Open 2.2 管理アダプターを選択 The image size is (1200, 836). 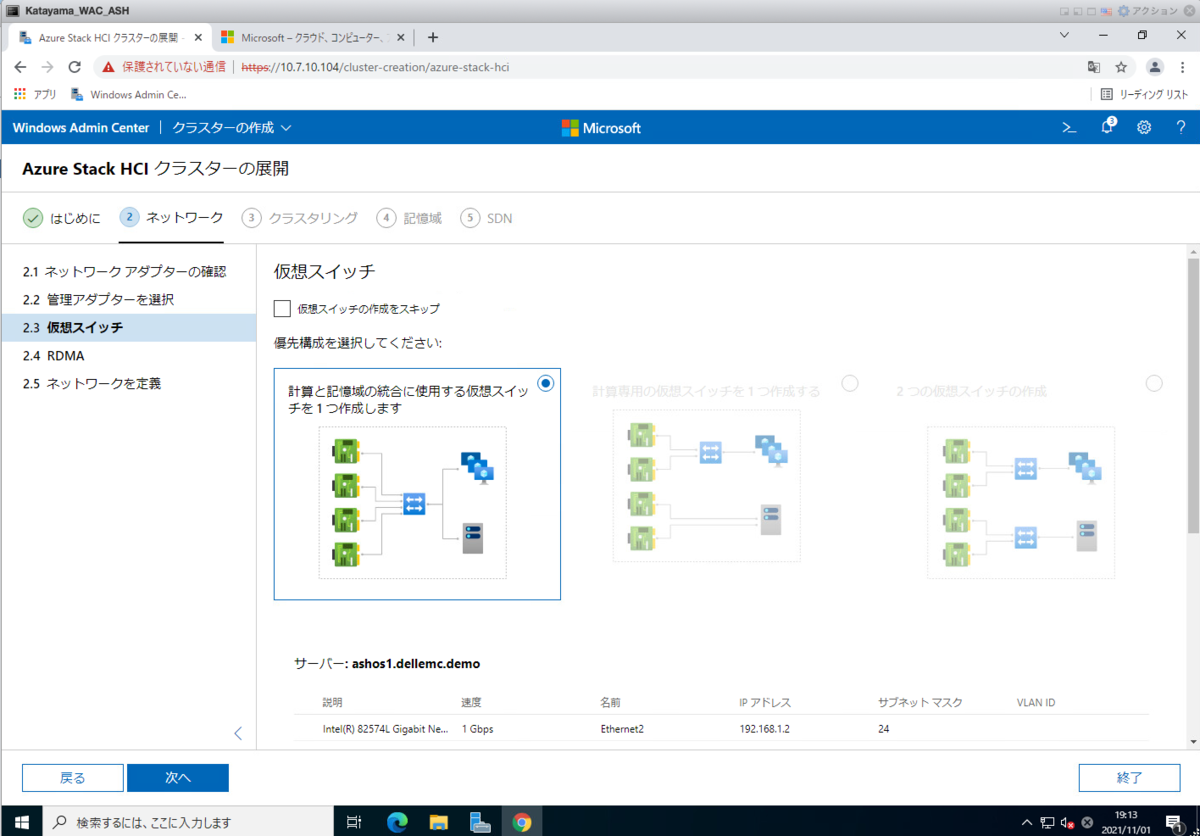(x=128, y=300)
